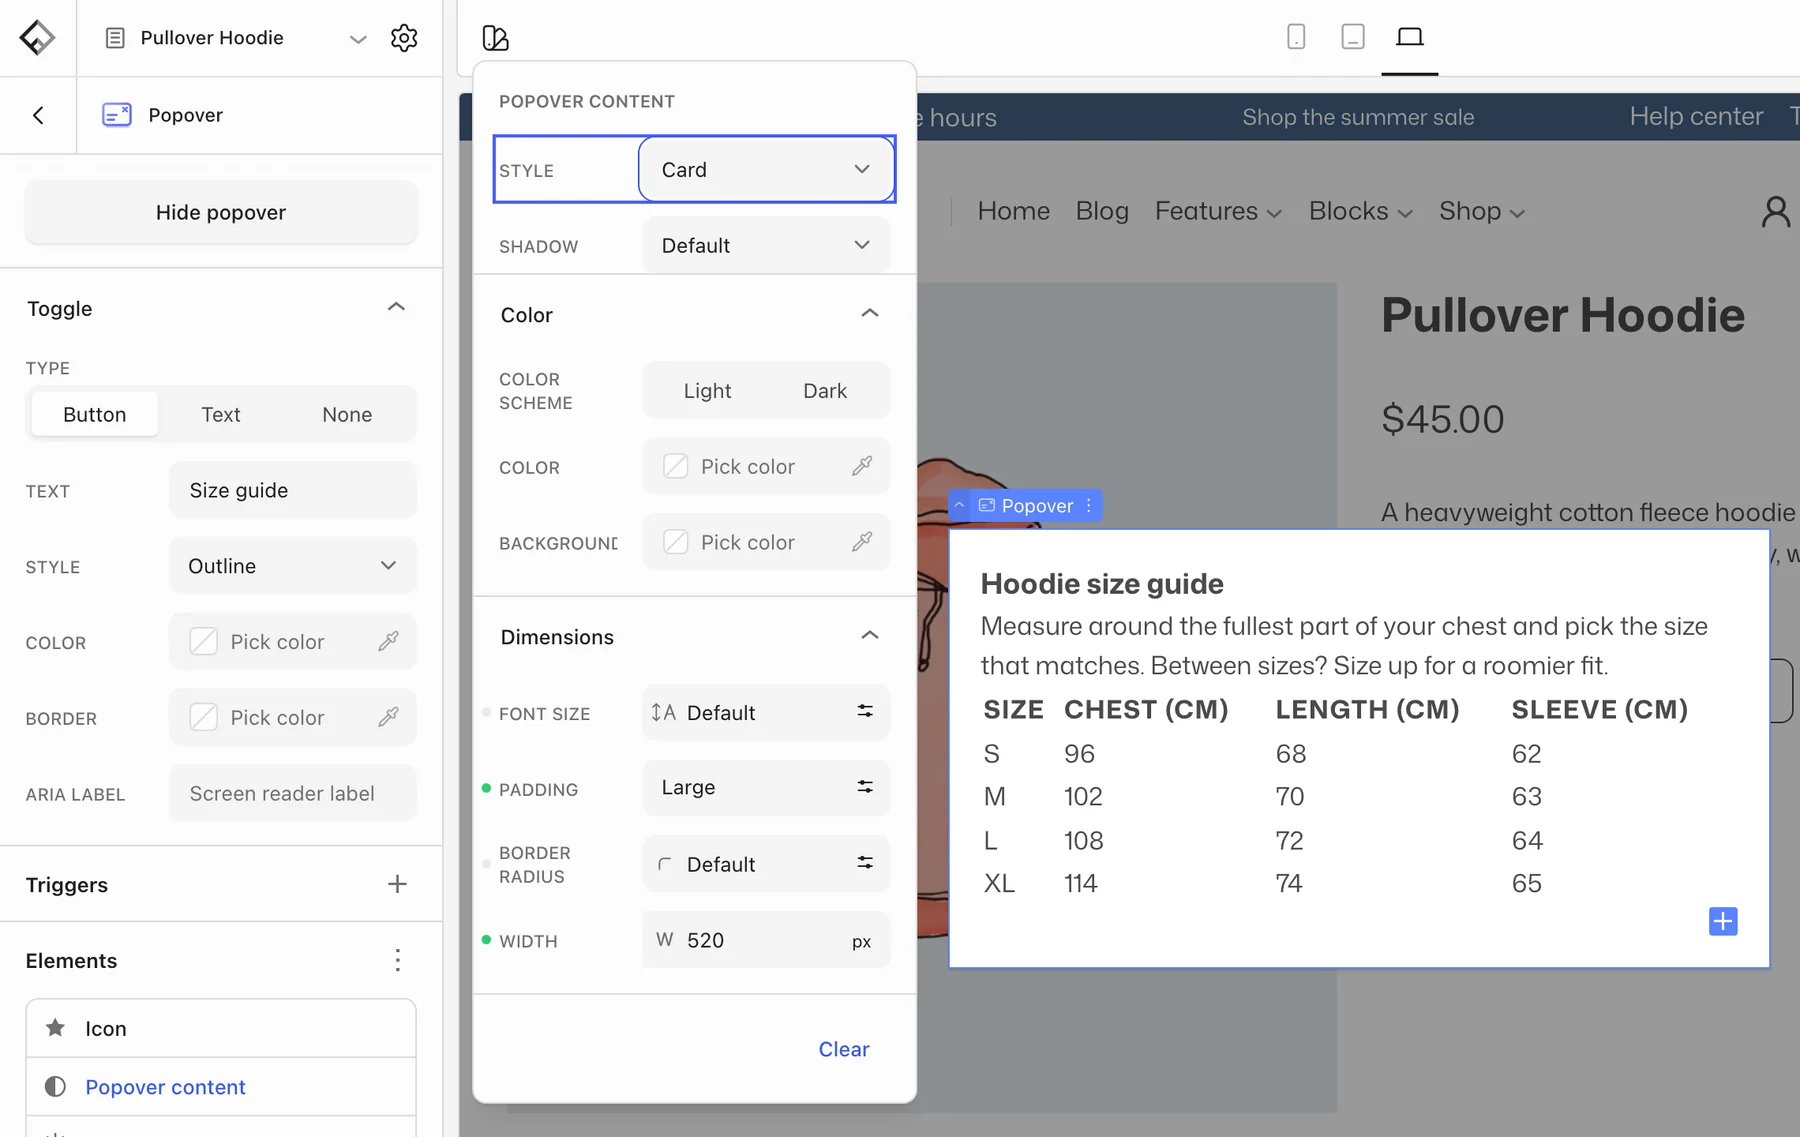
Task: Open toggle Style dropdown showing Outline
Action: (293, 566)
